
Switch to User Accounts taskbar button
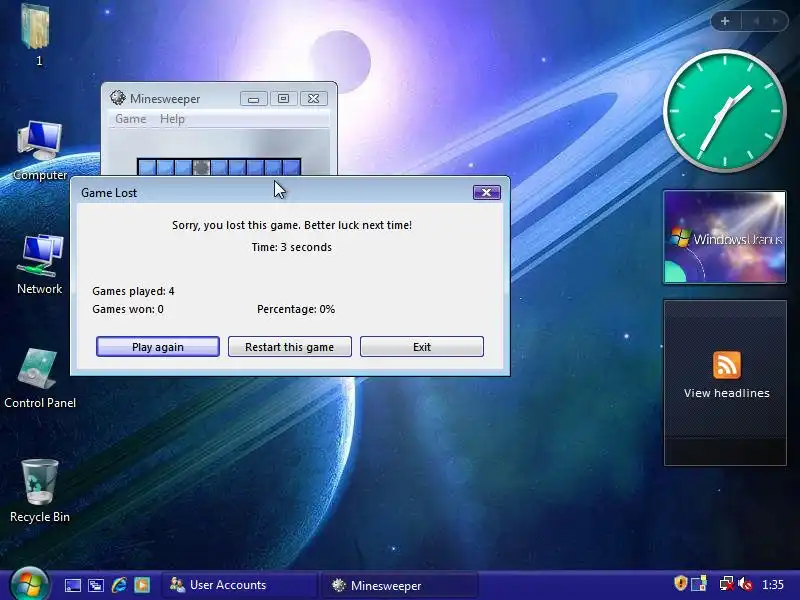click(x=240, y=585)
